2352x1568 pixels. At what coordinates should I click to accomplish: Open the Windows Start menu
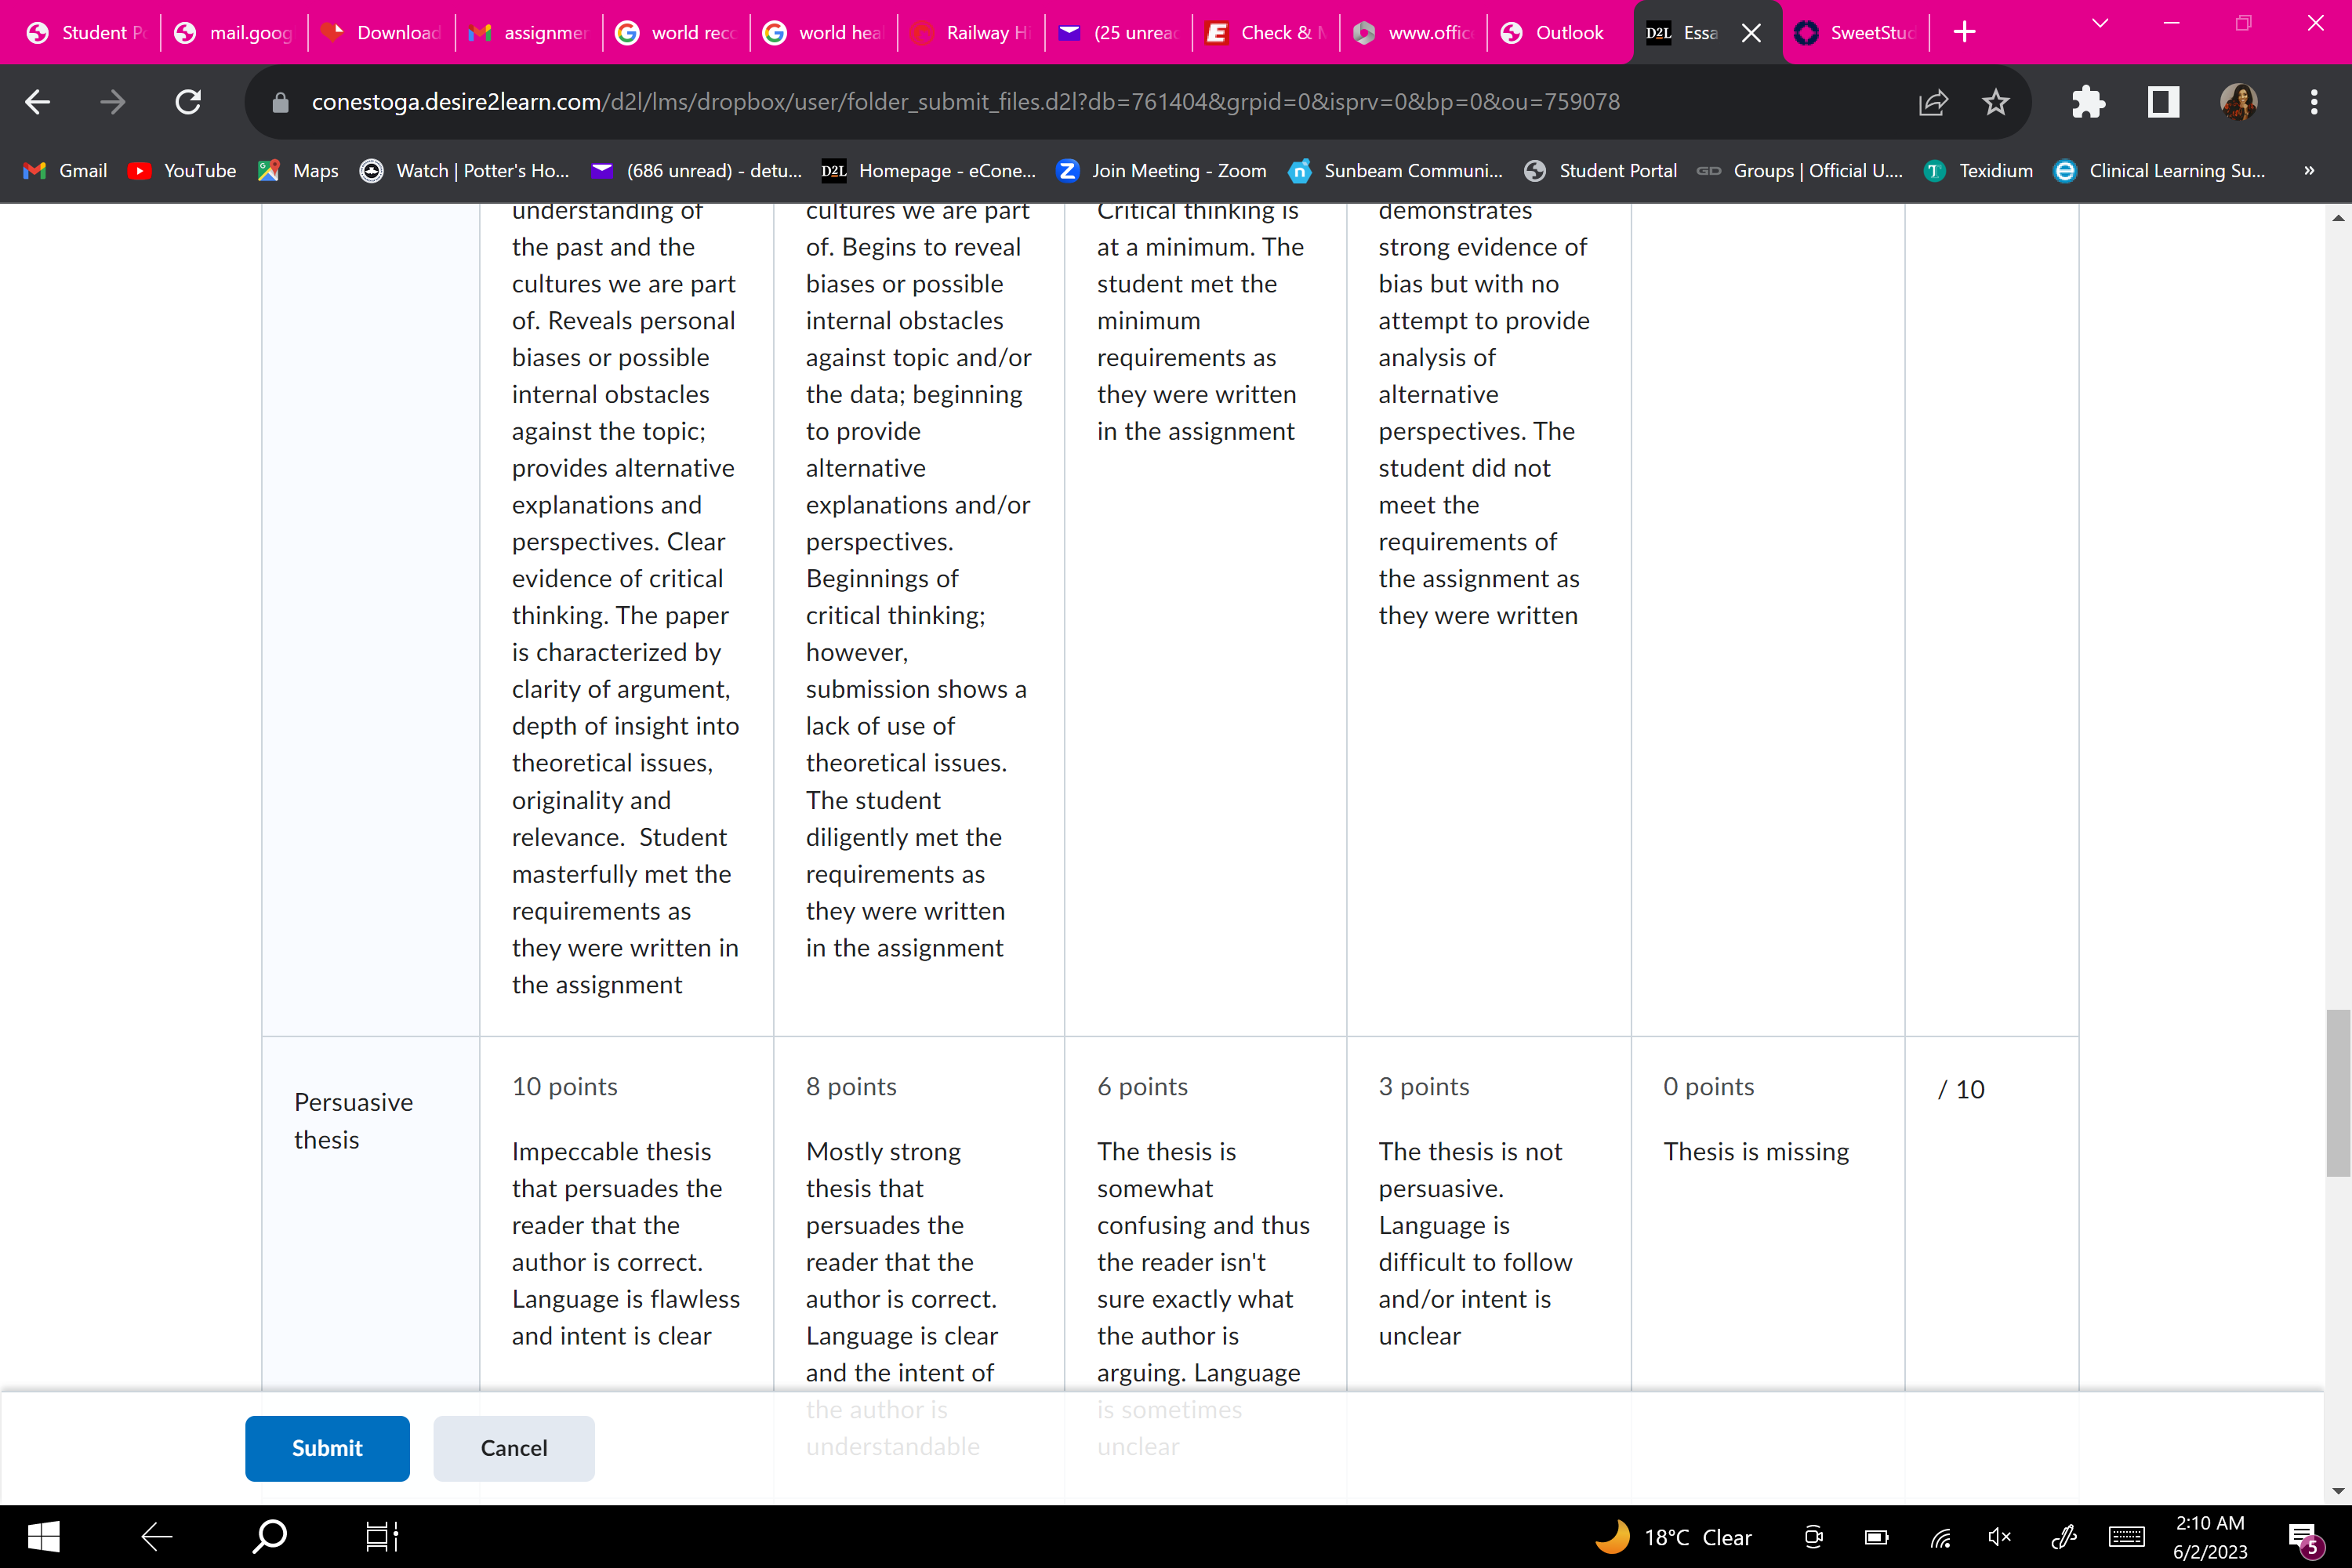click(x=43, y=1536)
